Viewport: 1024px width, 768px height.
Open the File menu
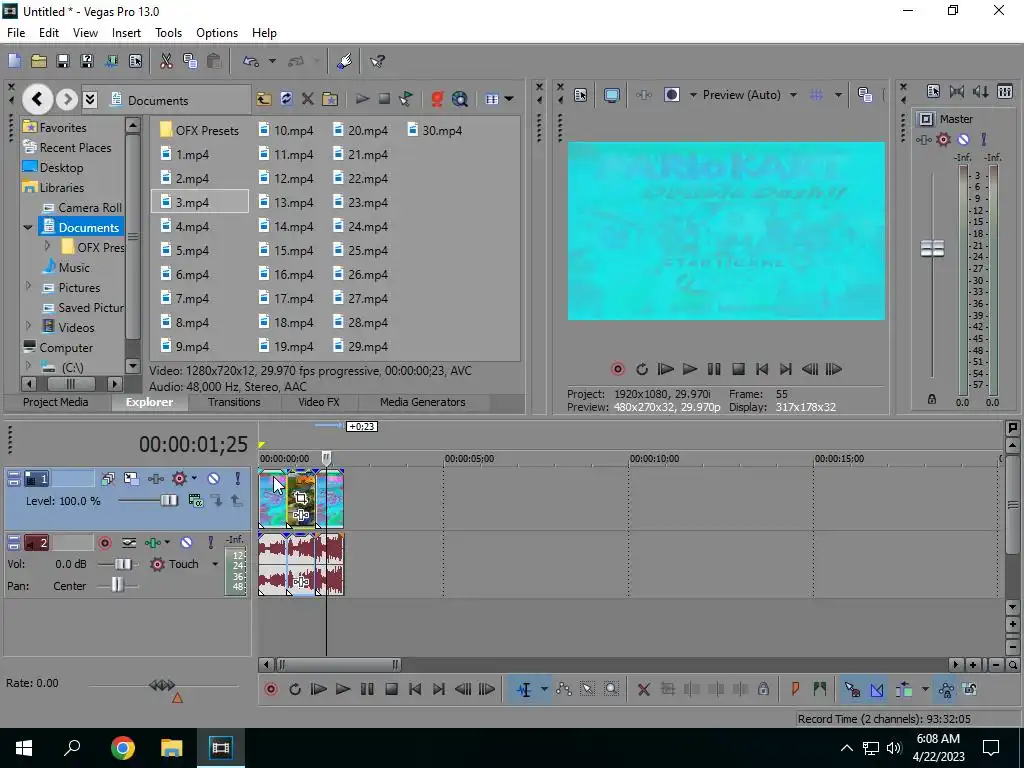point(16,33)
